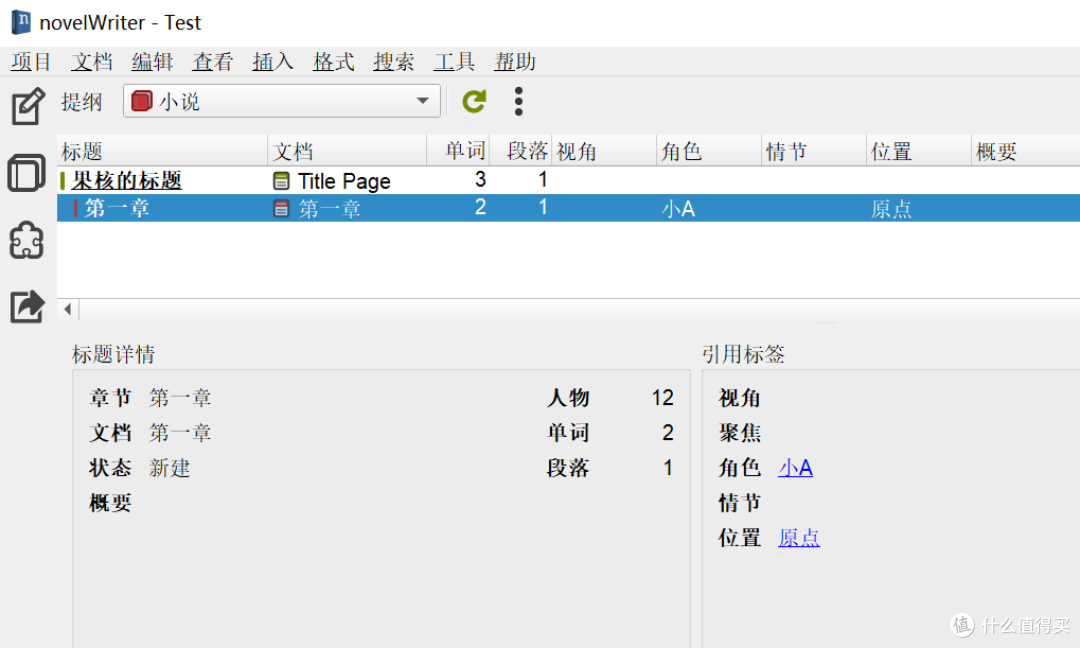Open the three-dot outline options menu

[519, 101]
